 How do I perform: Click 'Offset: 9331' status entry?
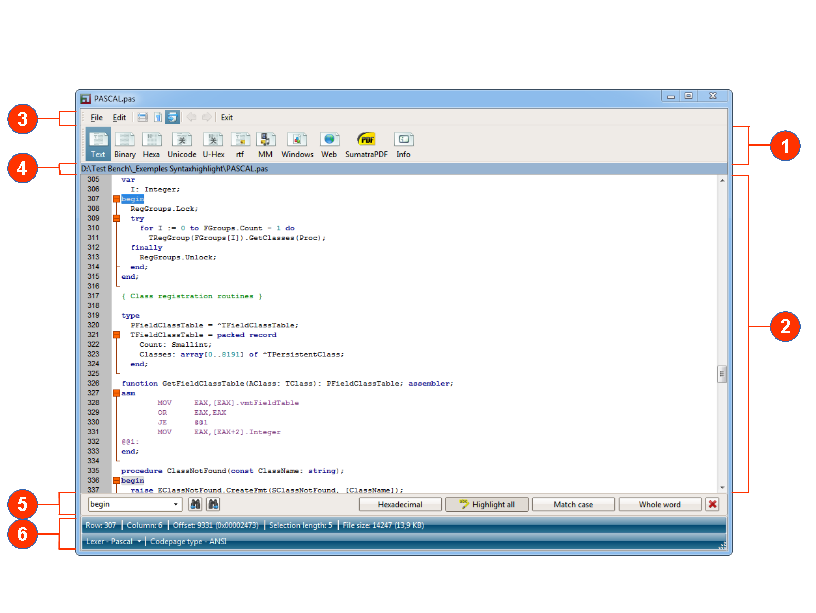(x=215, y=525)
